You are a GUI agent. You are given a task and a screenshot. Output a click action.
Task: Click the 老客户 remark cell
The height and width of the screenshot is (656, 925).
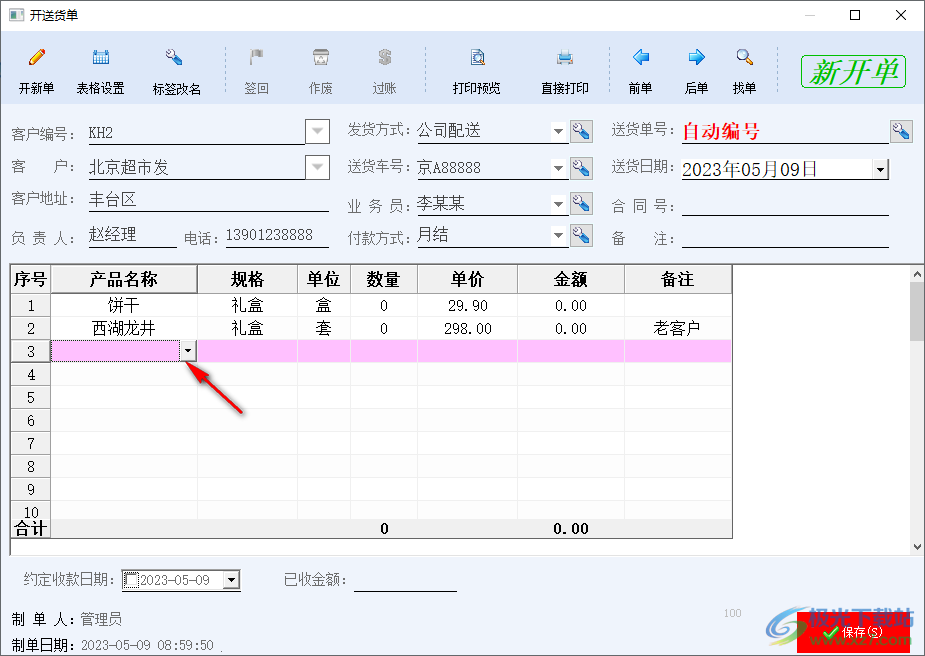tap(678, 329)
